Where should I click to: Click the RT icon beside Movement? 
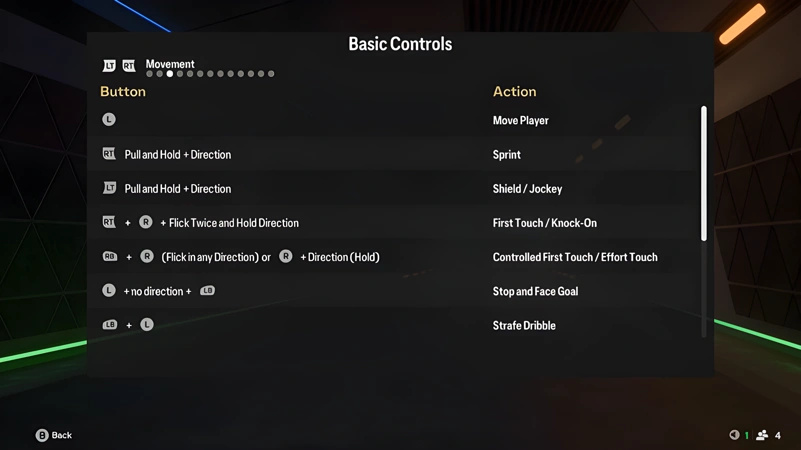[129, 65]
